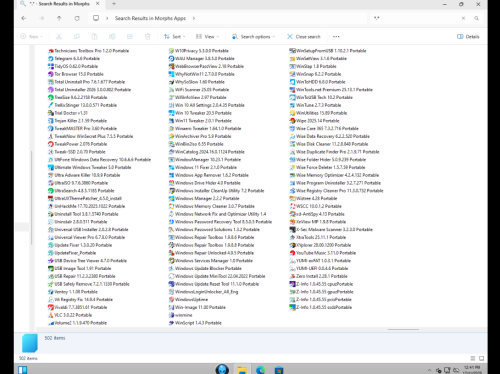Expand the View dropdown menu
Image resolution: width=500 pixels, height=374 pixels.
pos(207,37)
